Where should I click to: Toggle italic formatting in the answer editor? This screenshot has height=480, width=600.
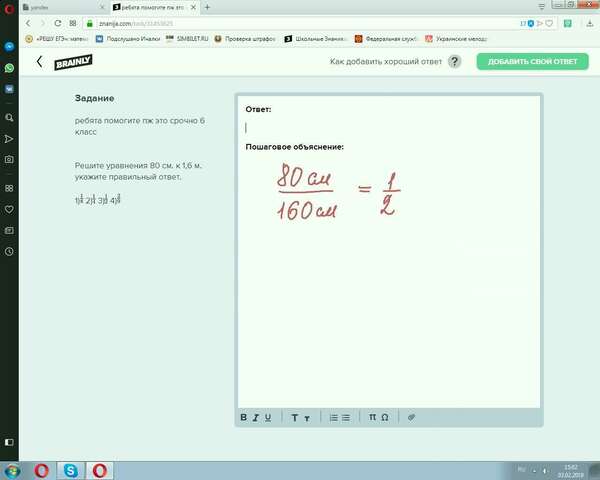pyautogui.click(x=256, y=418)
